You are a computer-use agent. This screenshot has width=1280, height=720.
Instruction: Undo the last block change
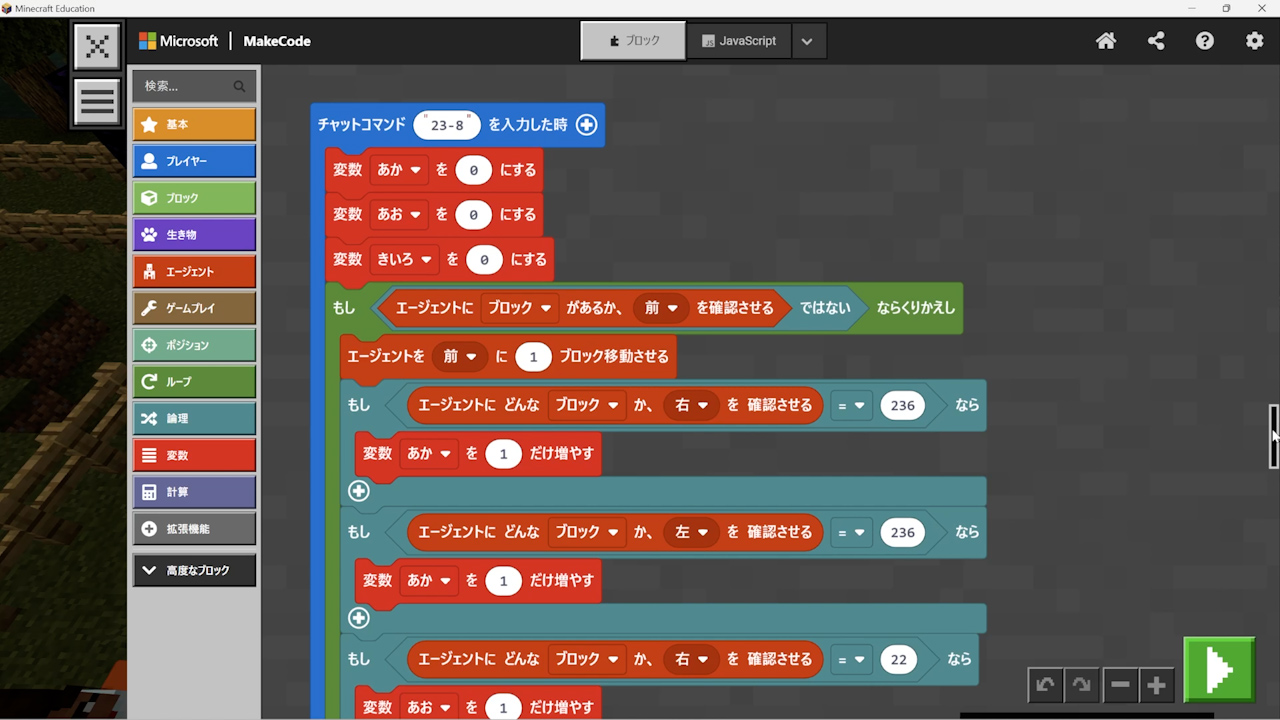[x=1045, y=685]
